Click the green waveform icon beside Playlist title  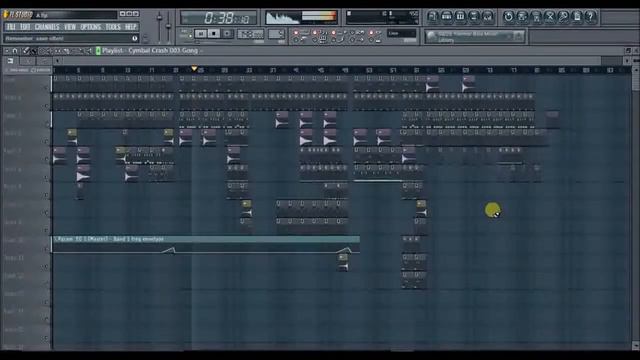tap(98, 51)
